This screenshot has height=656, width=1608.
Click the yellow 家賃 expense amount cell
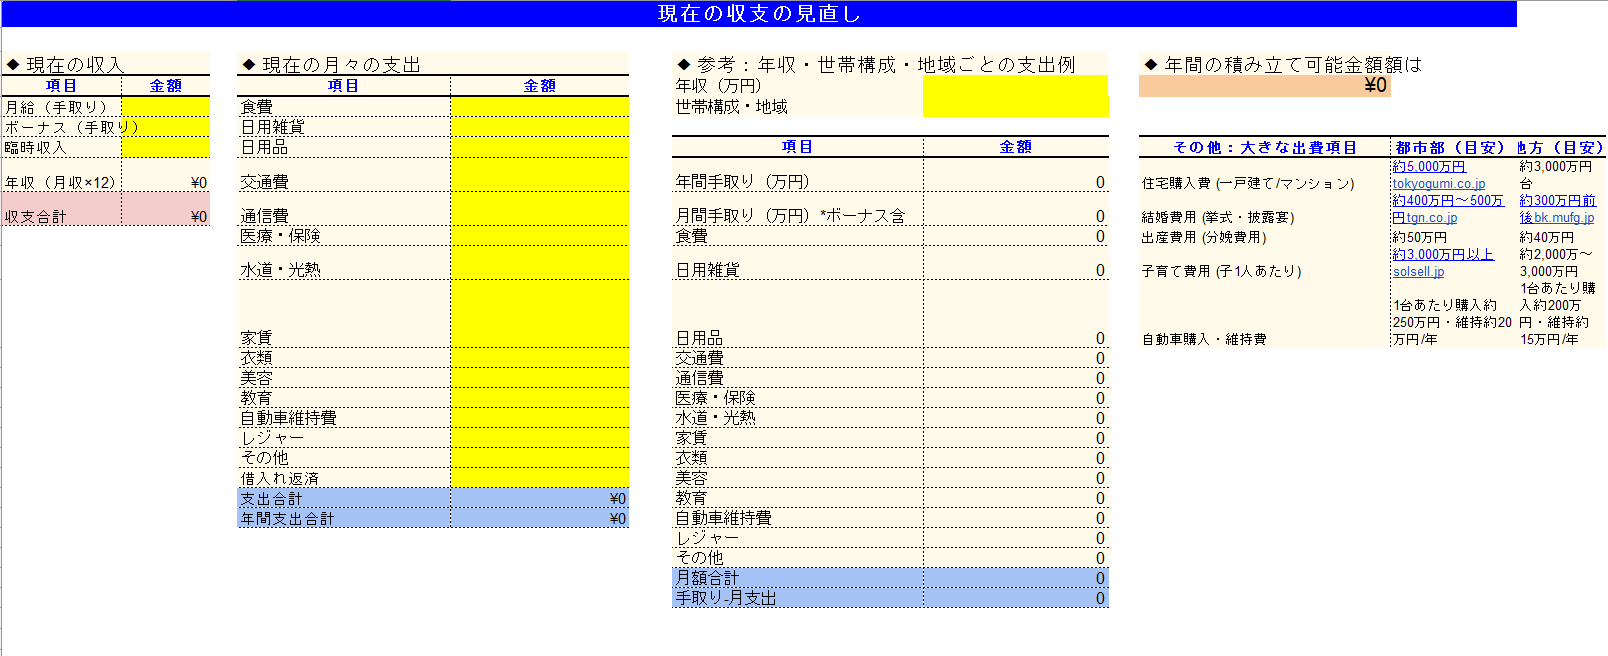[539, 337]
